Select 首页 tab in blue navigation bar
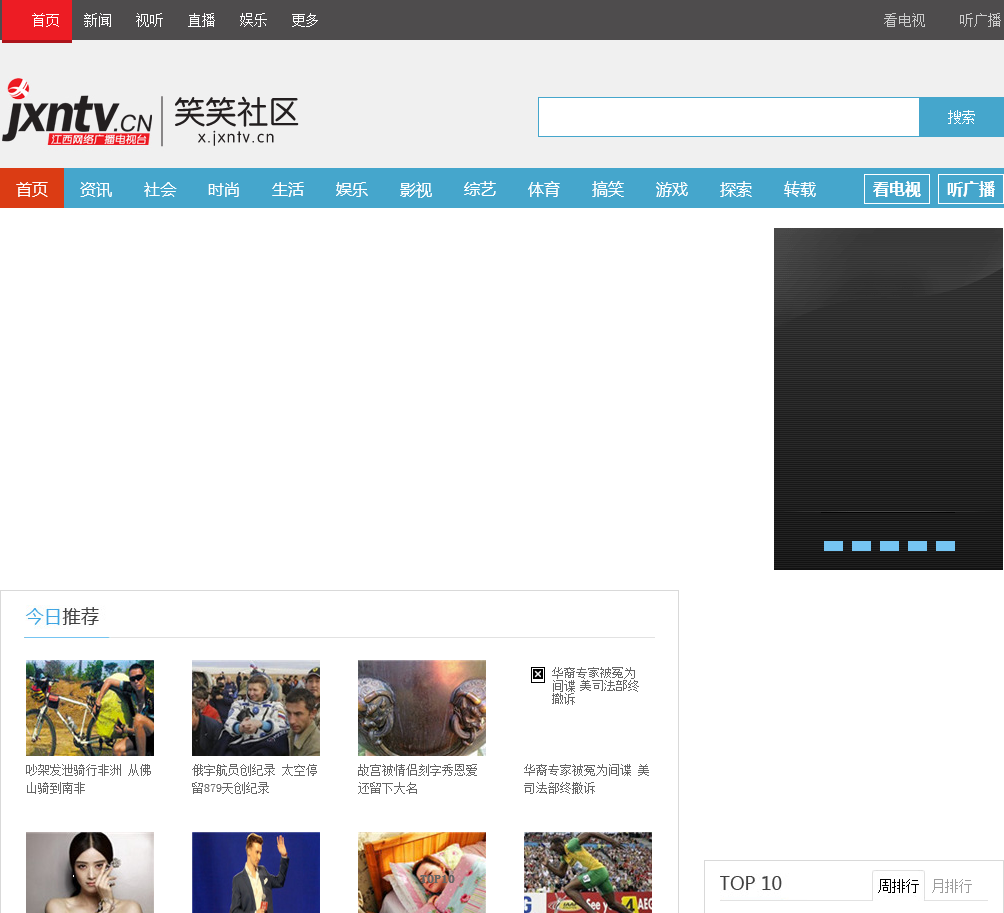 [x=32, y=189]
